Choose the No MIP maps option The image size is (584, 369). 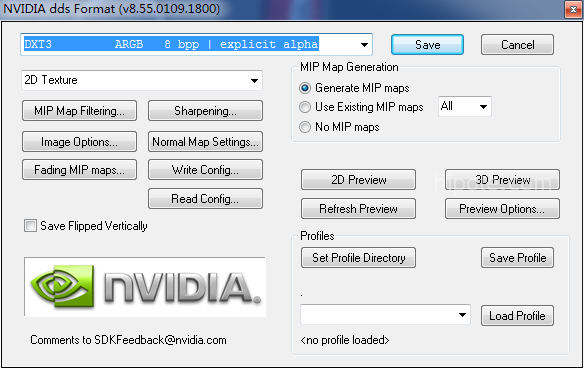click(x=305, y=127)
